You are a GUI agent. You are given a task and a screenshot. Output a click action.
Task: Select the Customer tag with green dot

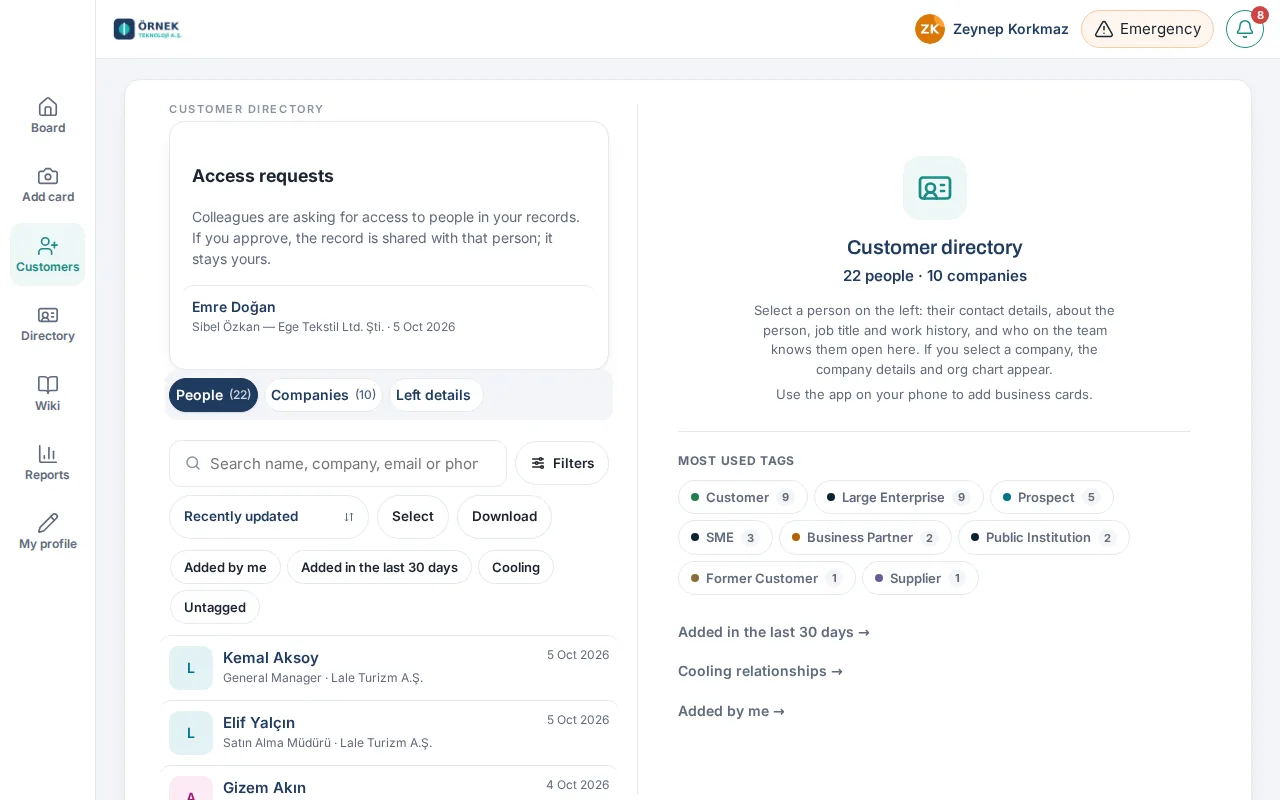tap(743, 497)
